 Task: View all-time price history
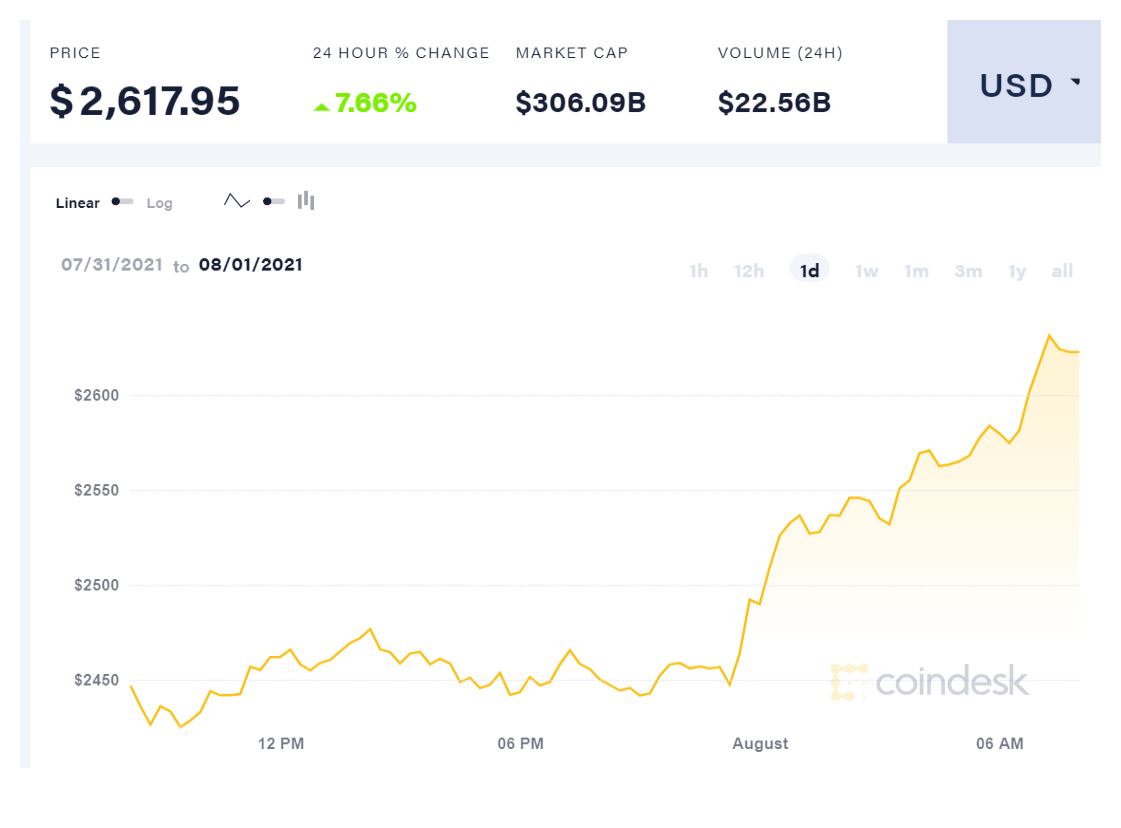tap(1062, 271)
